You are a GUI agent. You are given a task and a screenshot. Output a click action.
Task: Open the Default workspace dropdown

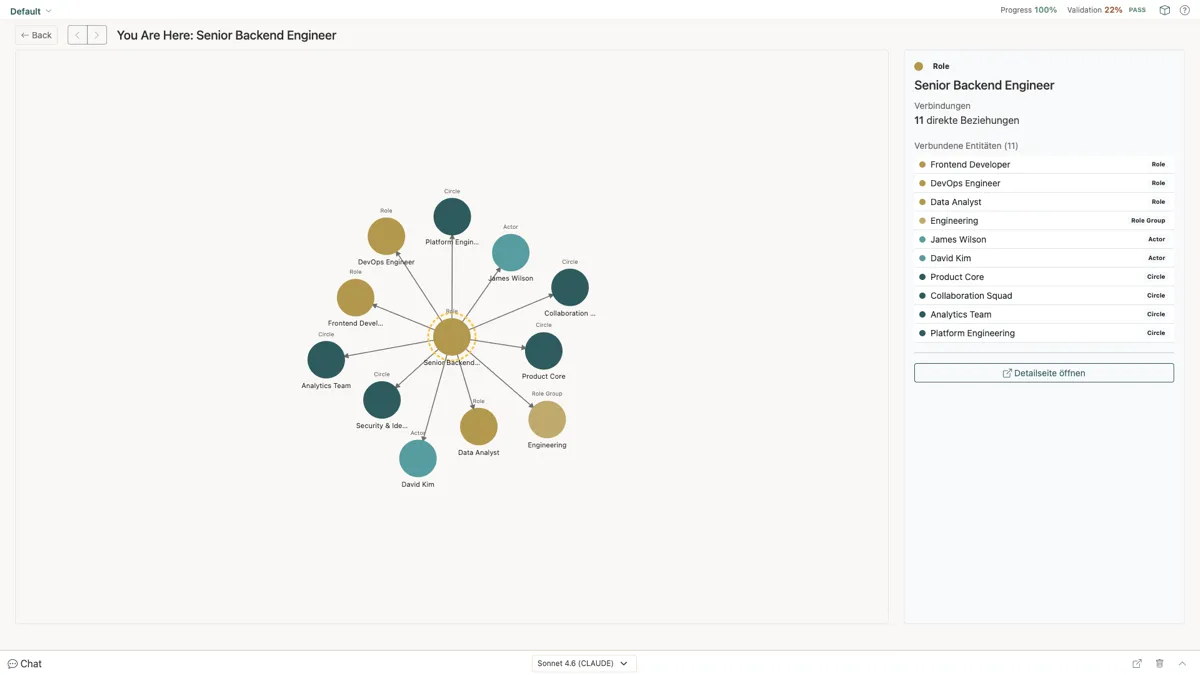(31, 11)
